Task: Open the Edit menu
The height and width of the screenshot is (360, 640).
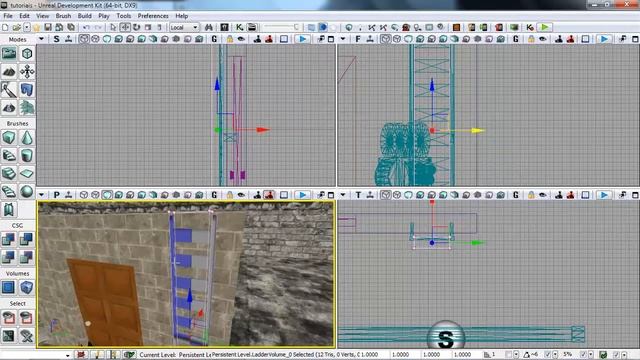Action: [24, 16]
